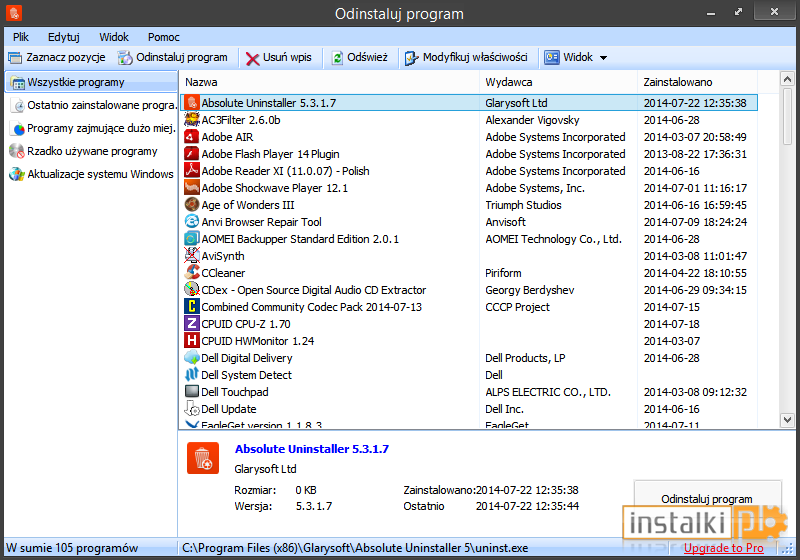This screenshot has width=800, height=560.
Task: Select the CCCP Project publisher cell
Action: (x=517, y=307)
